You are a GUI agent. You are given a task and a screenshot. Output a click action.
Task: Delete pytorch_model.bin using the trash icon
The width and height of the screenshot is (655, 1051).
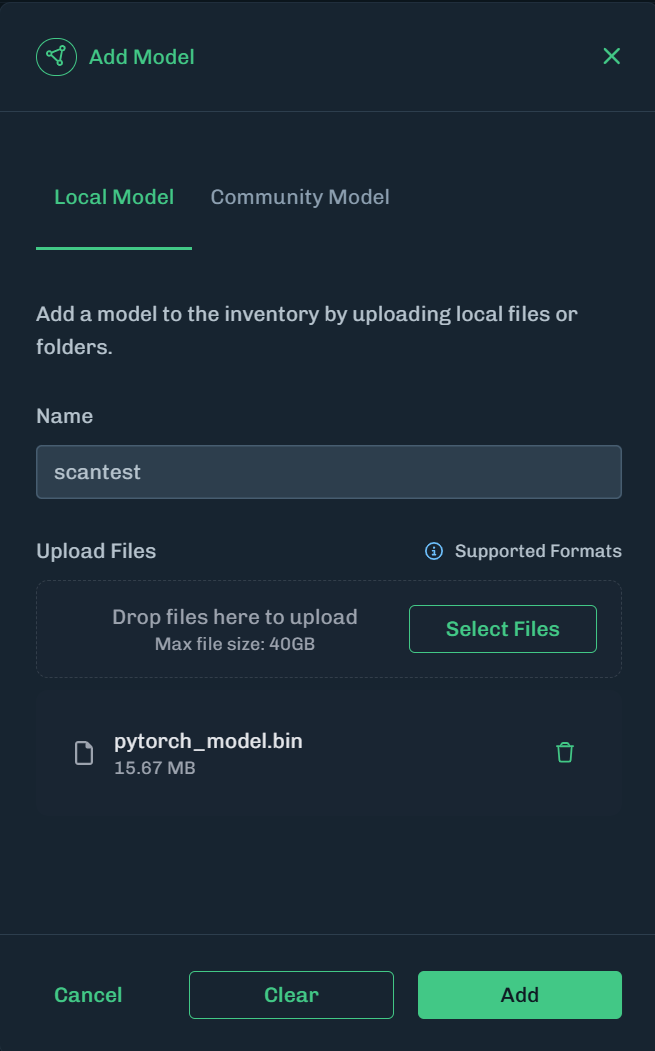pyautogui.click(x=565, y=752)
